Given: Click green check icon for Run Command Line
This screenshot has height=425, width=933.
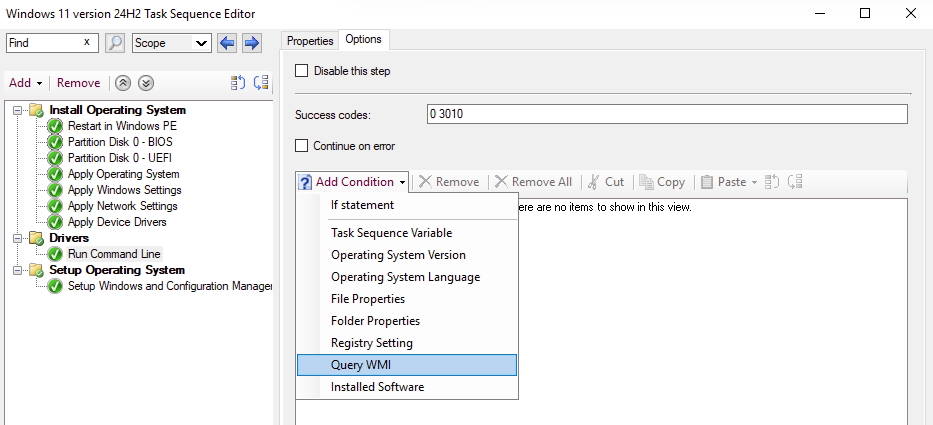Looking at the screenshot, I should point(55,254).
